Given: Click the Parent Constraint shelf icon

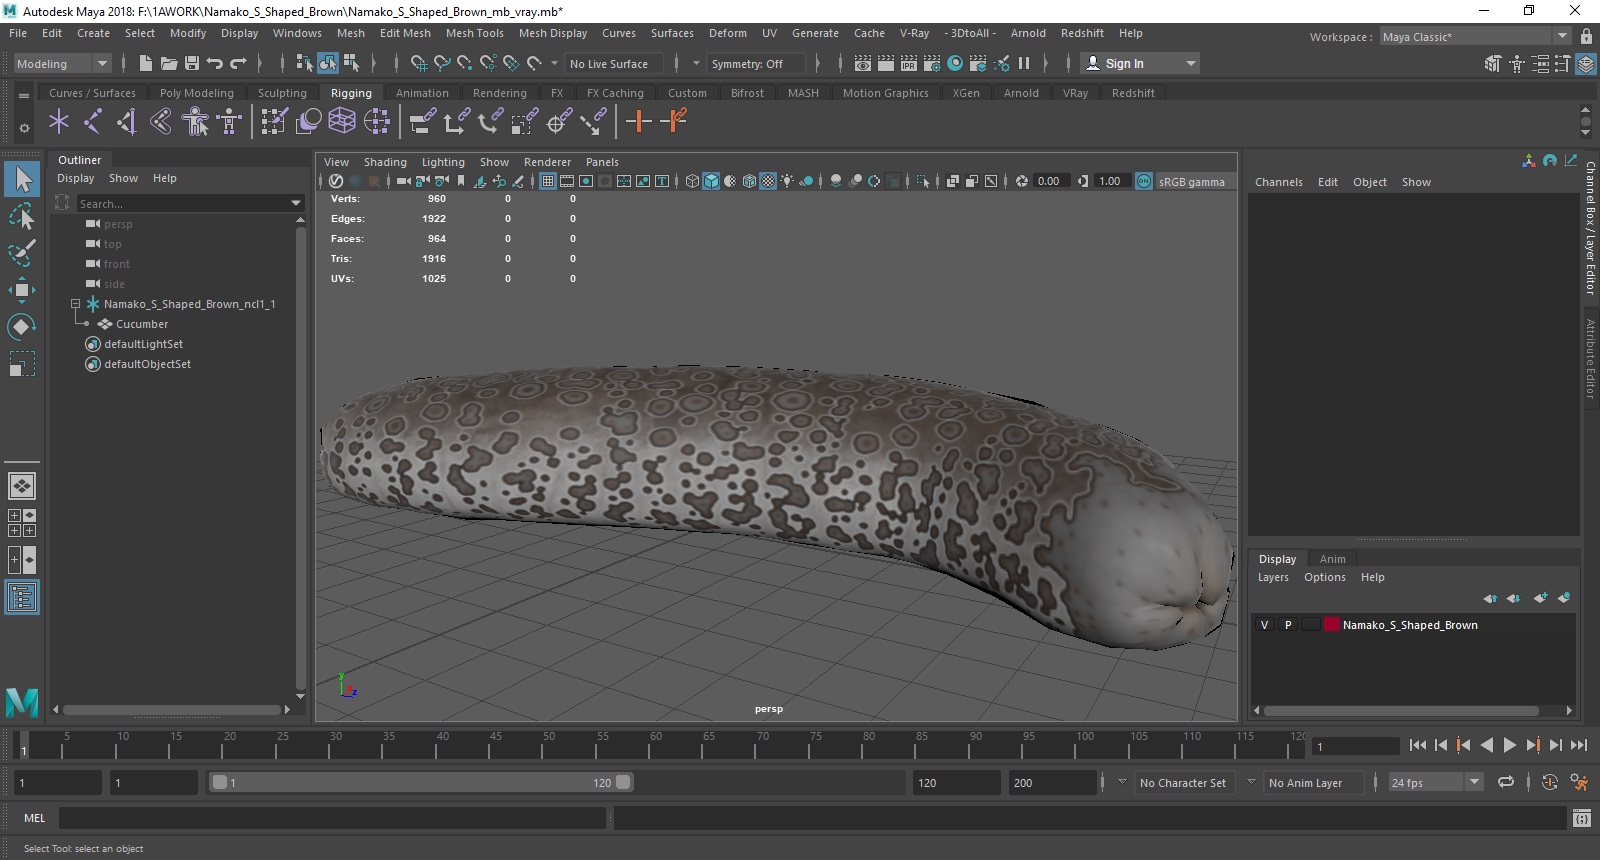Looking at the screenshot, I should pos(423,122).
